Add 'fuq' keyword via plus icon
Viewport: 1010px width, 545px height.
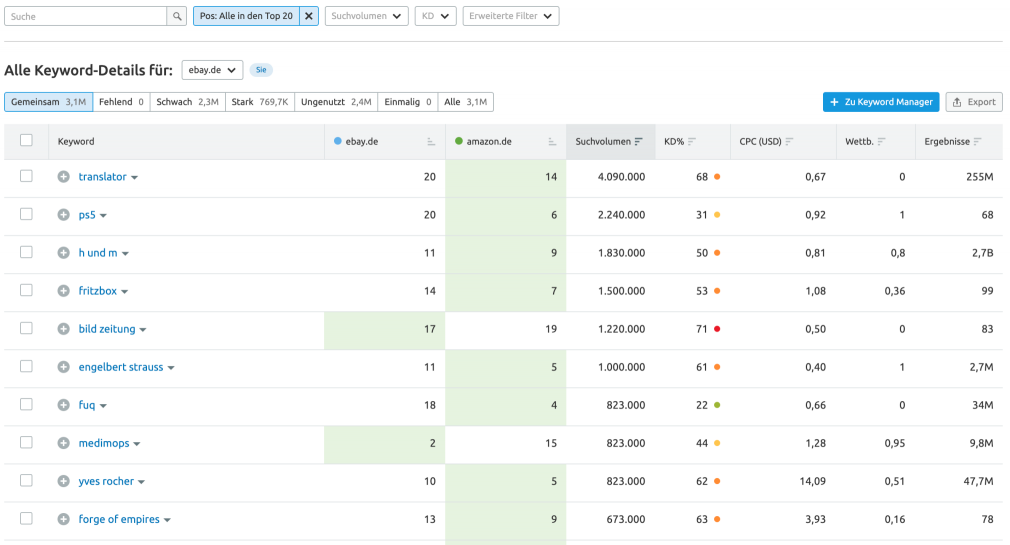63,405
